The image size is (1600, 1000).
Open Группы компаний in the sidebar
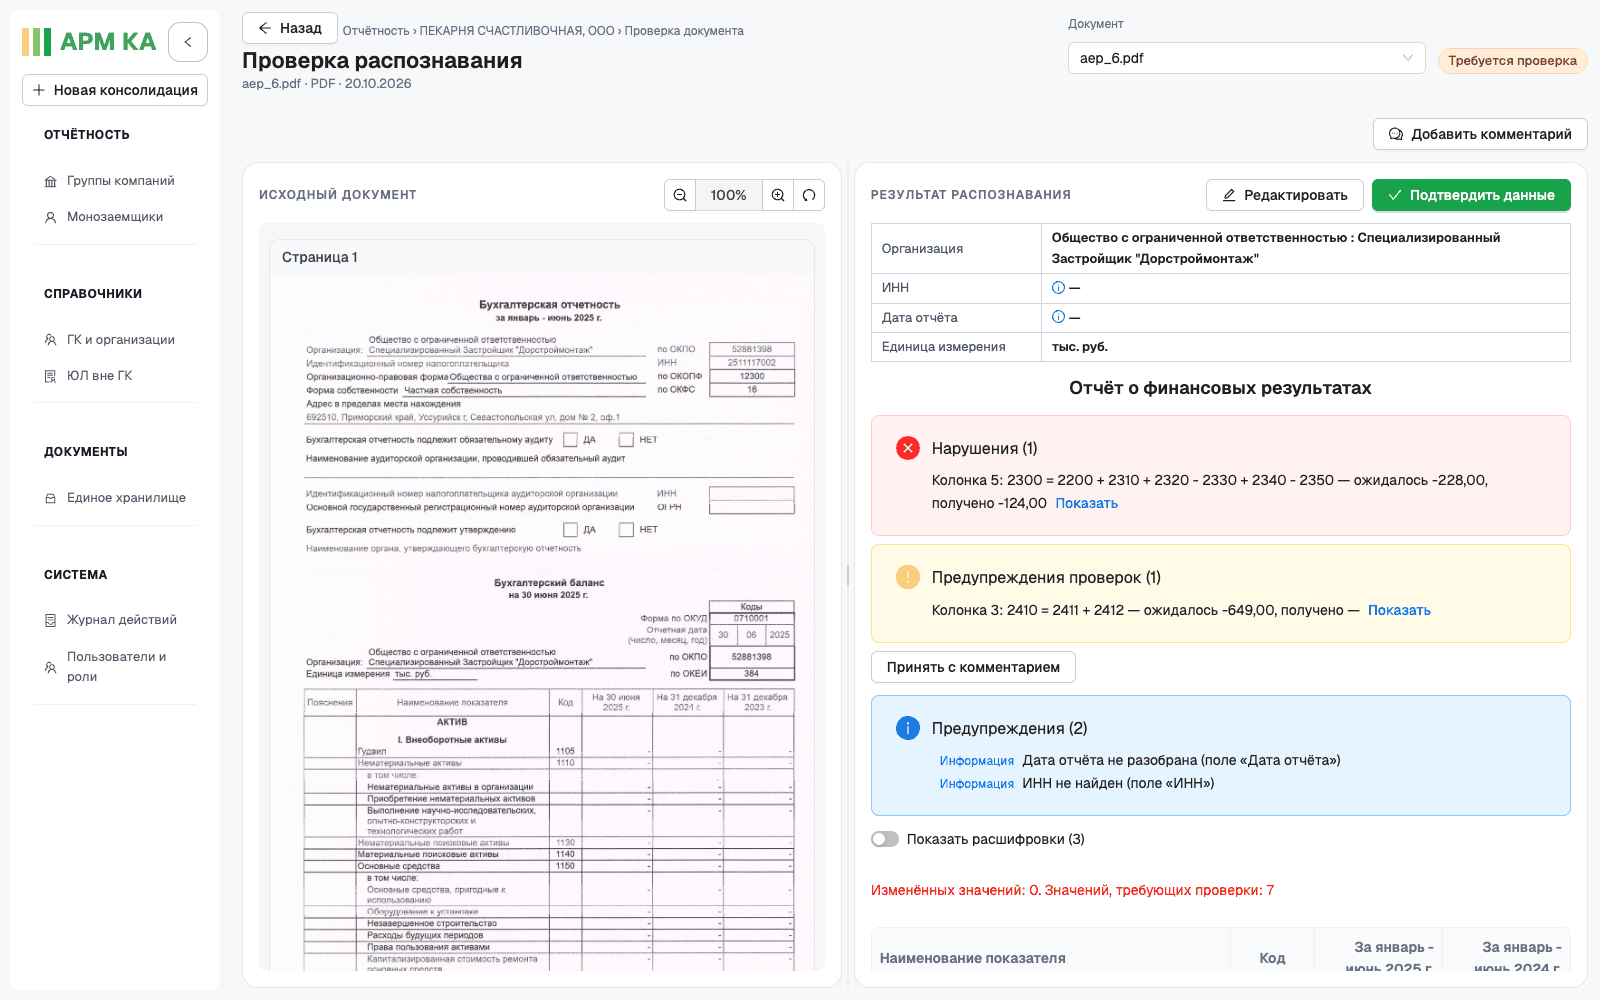(x=115, y=181)
